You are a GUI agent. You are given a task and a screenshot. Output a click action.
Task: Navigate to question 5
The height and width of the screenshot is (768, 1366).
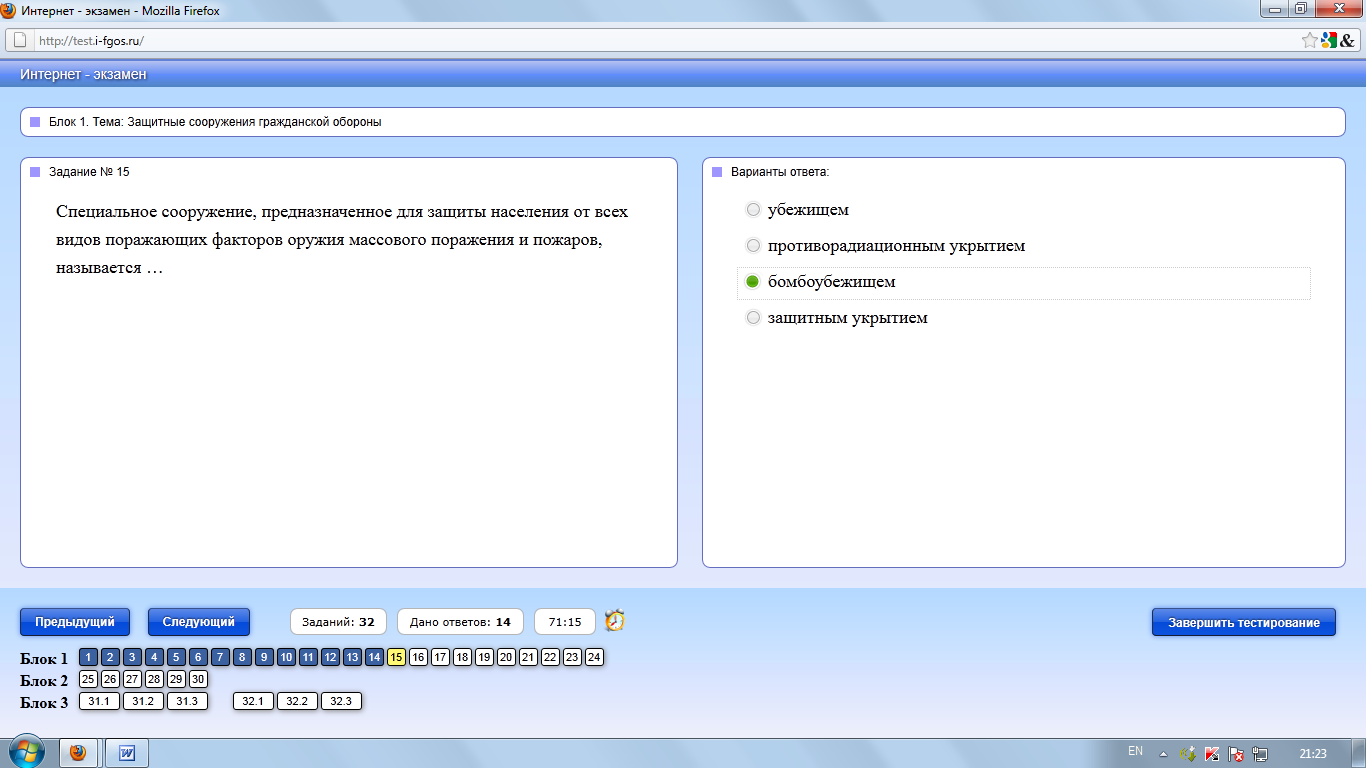[176, 657]
